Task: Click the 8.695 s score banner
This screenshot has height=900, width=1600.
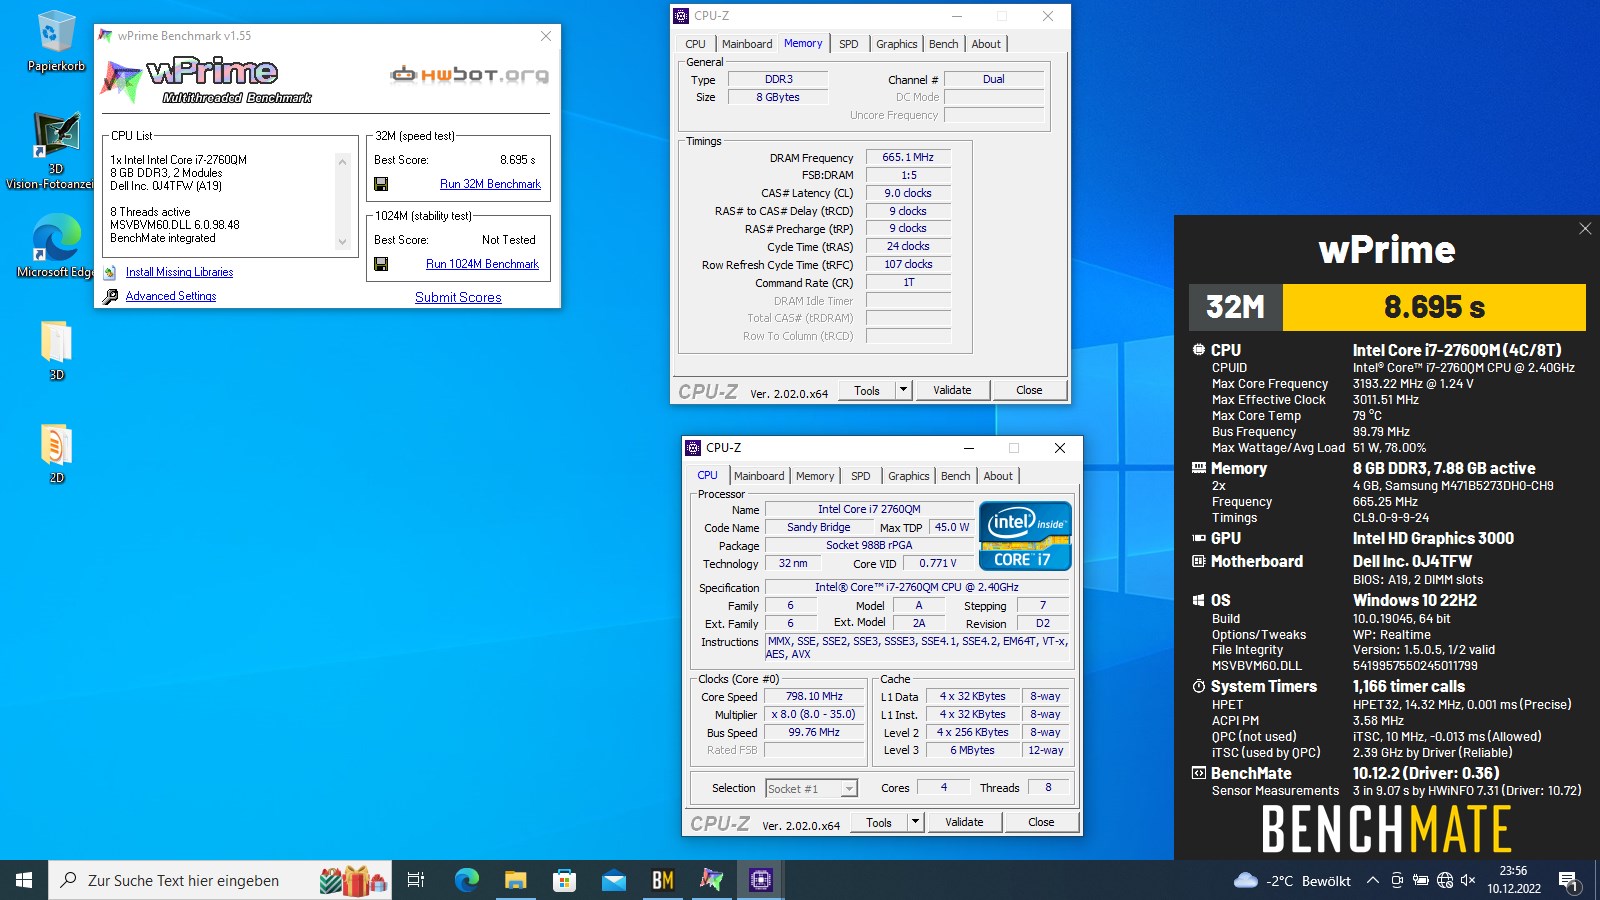Action: click(1434, 307)
